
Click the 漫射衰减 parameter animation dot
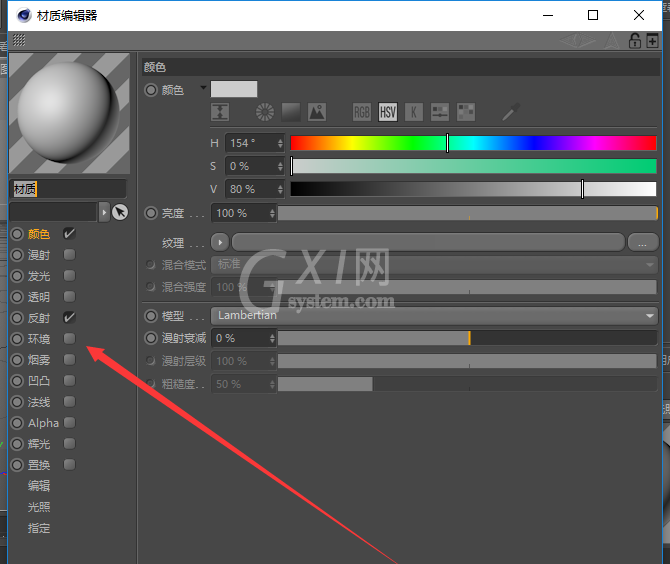[x=151, y=338]
